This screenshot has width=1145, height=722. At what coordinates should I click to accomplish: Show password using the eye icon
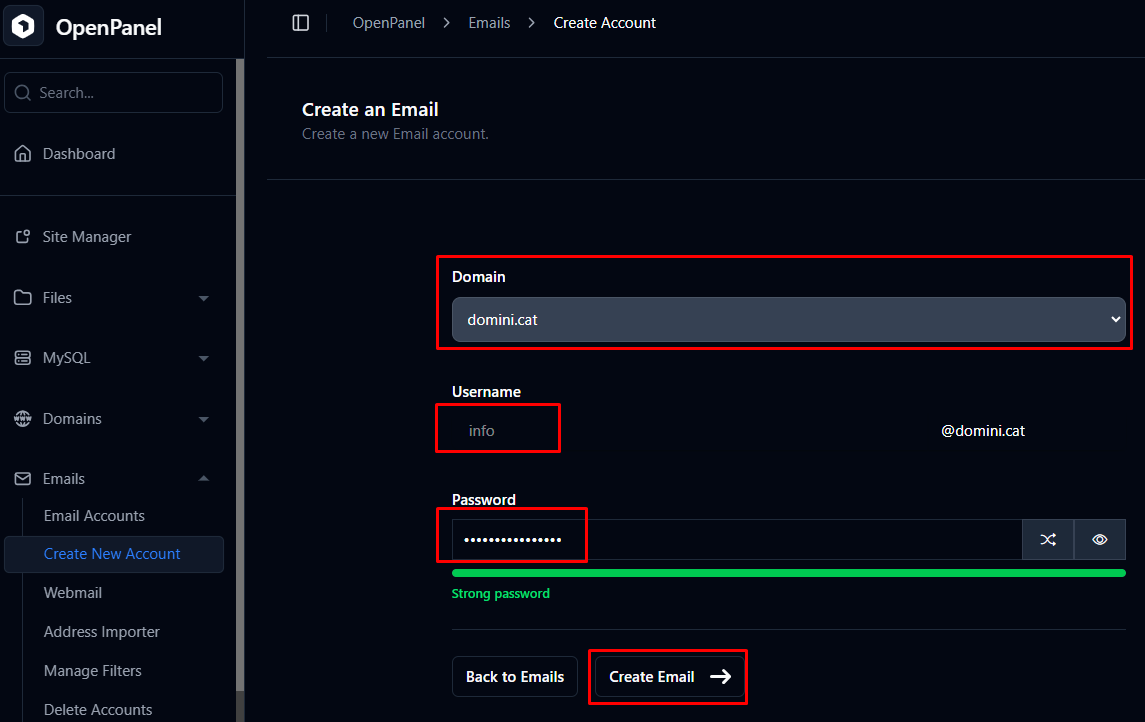pos(1100,540)
